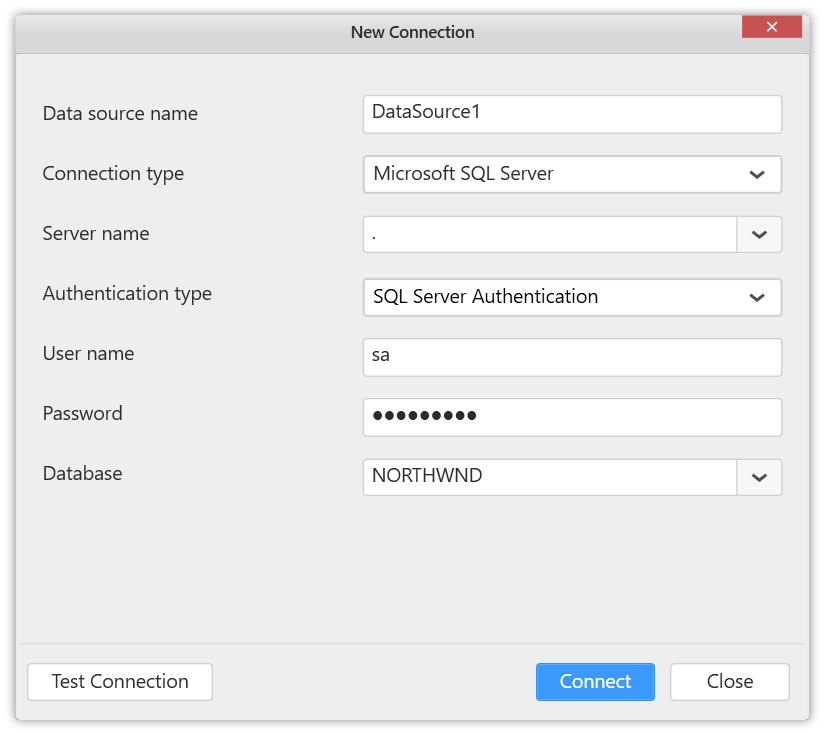
Task: Click the Database label text
Action: [82, 474]
